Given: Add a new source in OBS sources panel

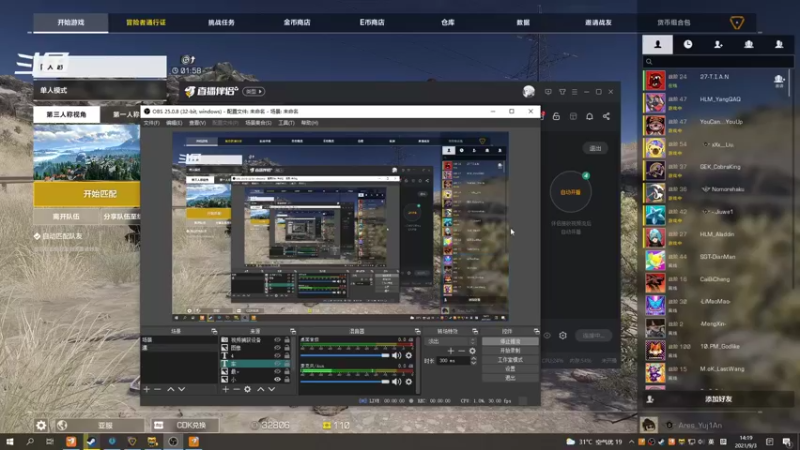Looking at the screenshot, I should [226, 389].
